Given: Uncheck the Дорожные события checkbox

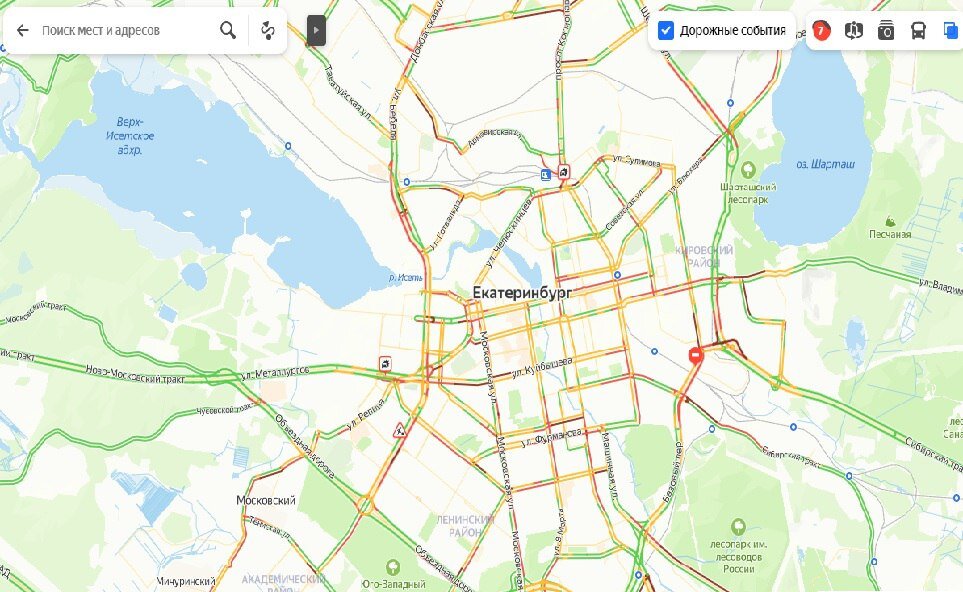Looking at the screenshot, I should (x=666, y=30).
